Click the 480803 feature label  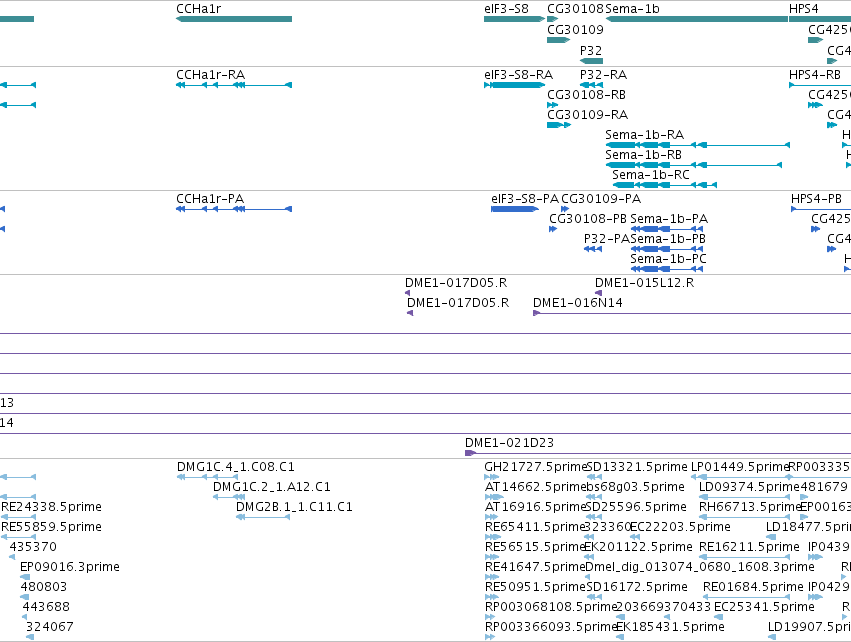(43, 587)
